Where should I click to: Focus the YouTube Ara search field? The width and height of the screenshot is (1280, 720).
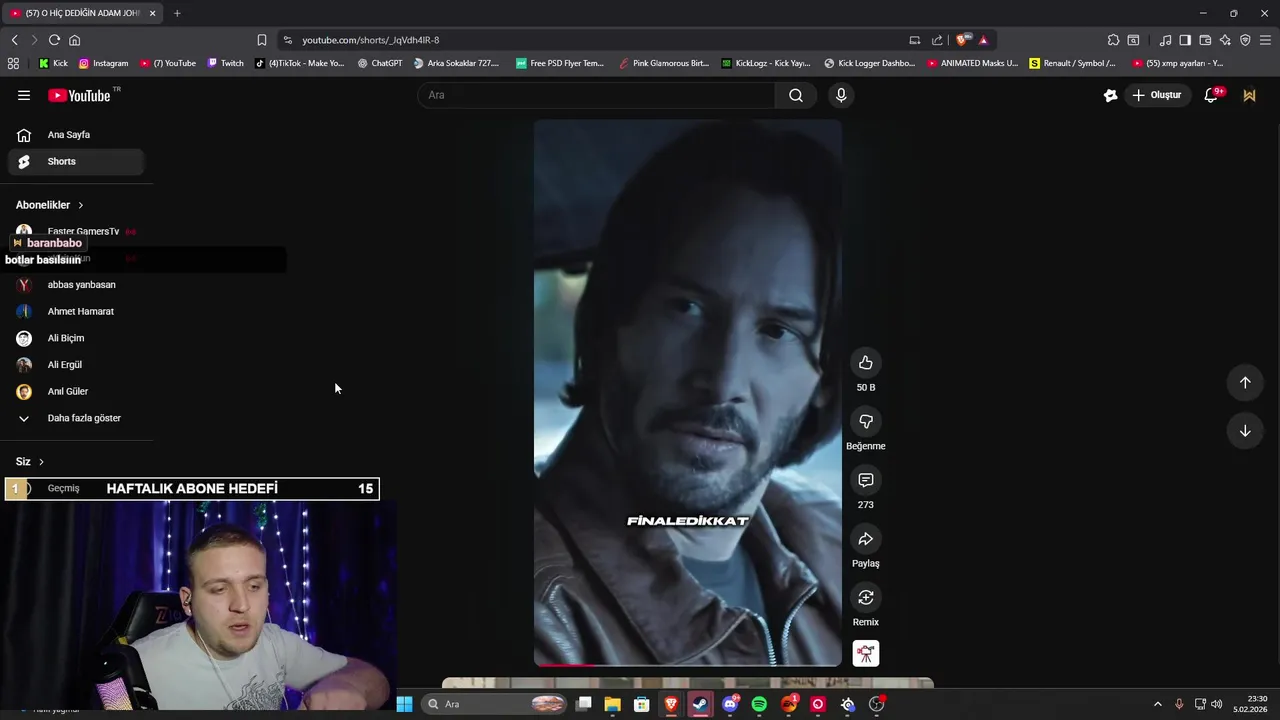(x=597, y=95)
